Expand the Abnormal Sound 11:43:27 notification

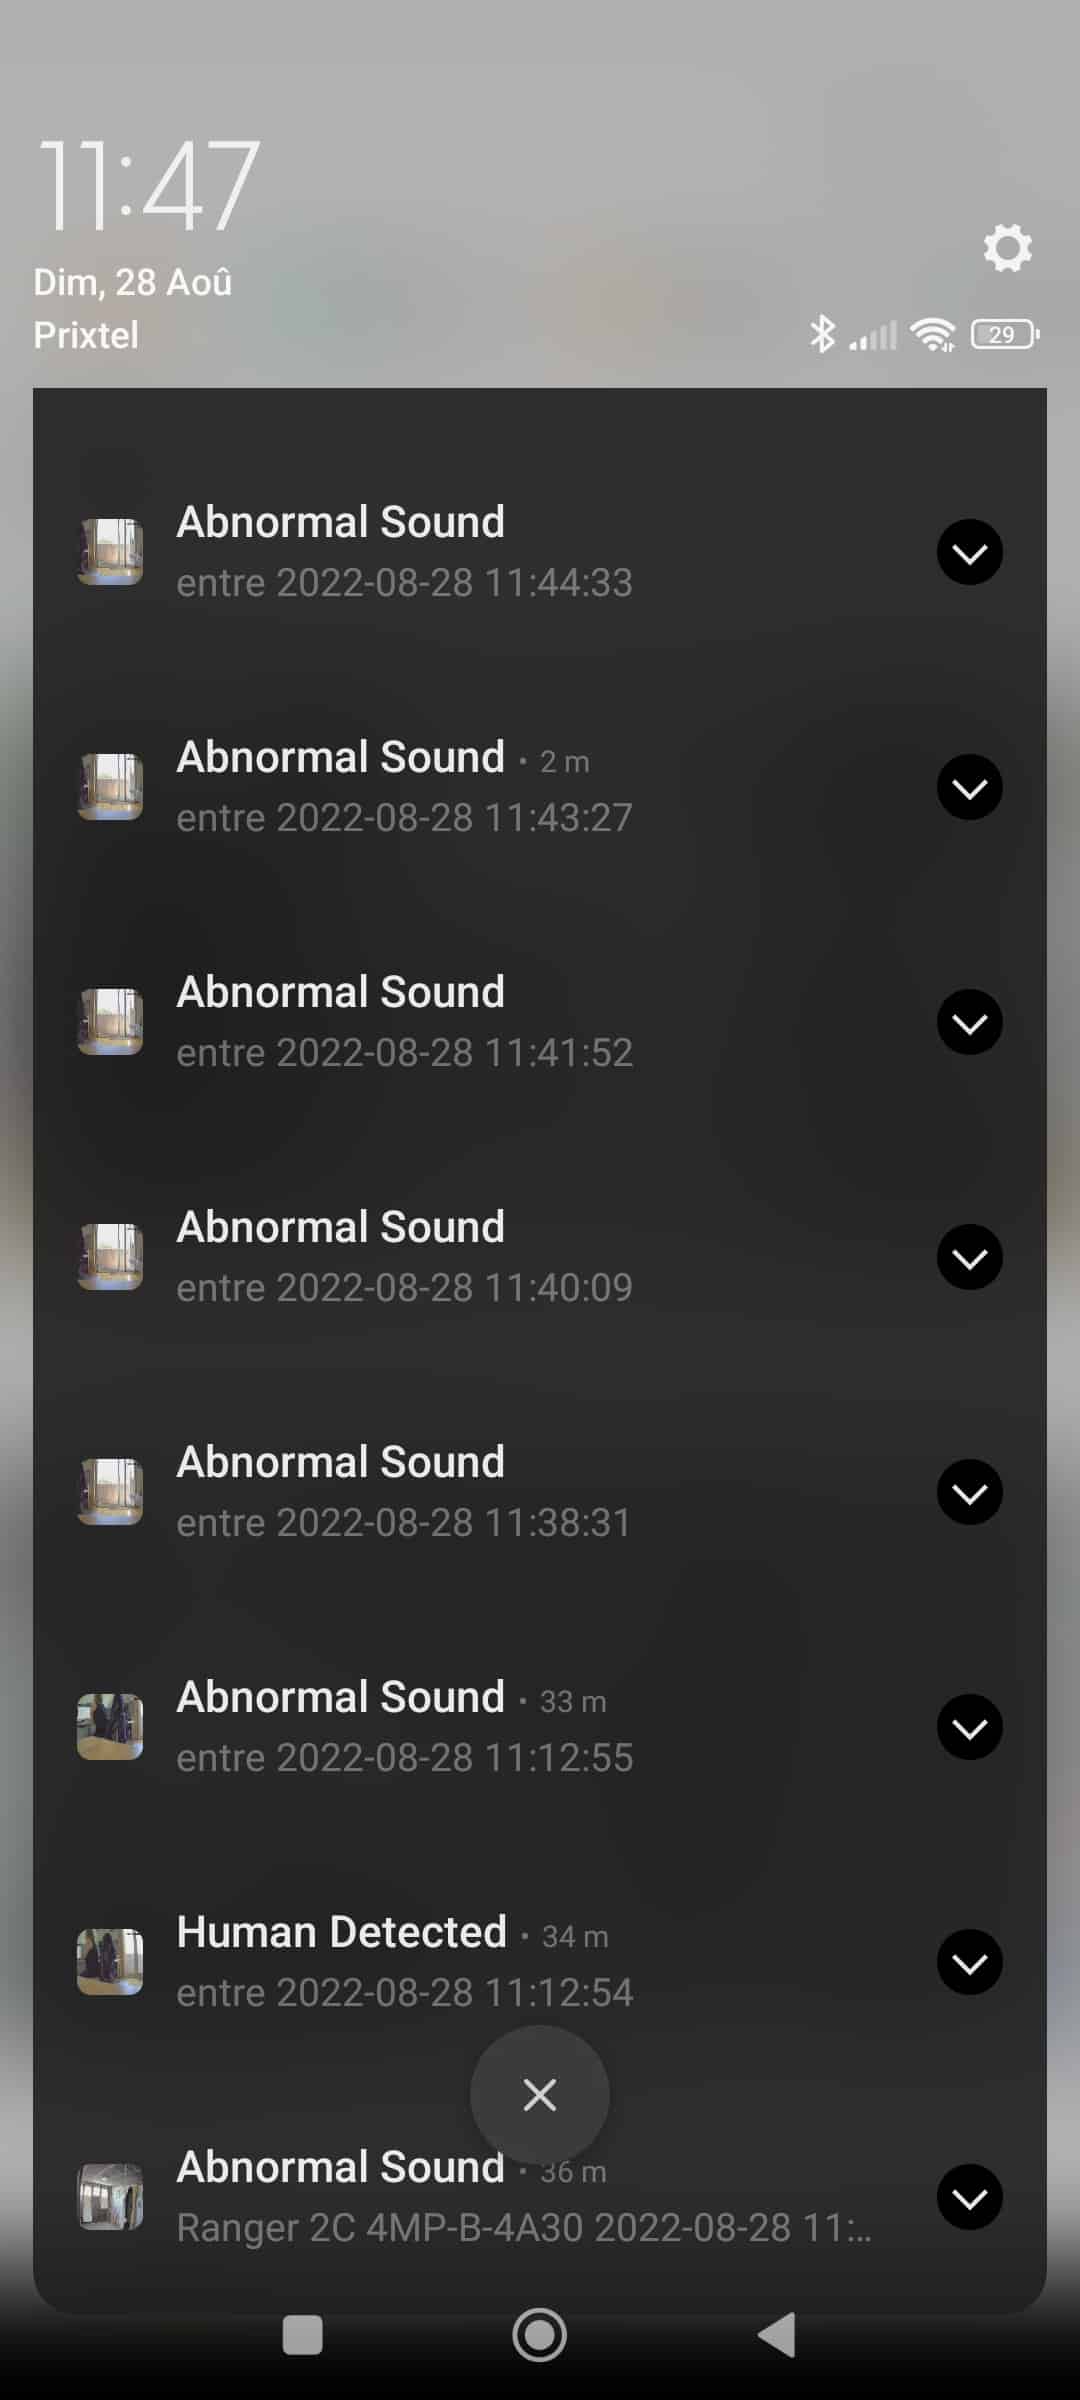pyautogui.click(x=969, y=787)
